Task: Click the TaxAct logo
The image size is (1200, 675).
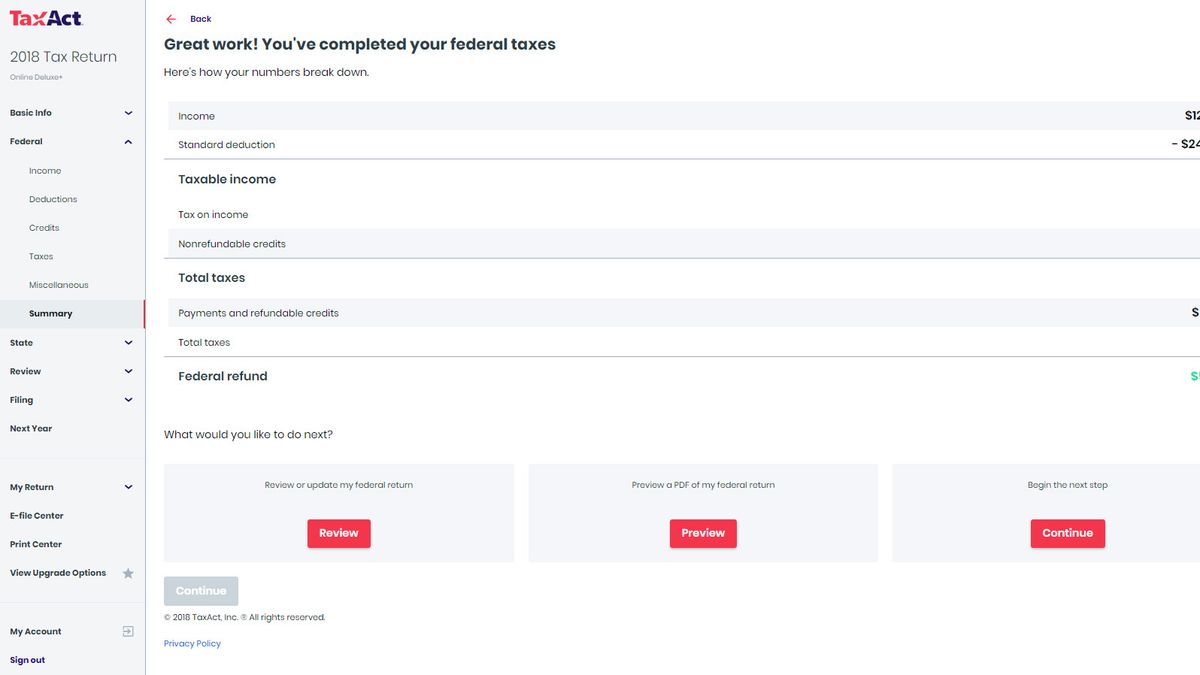Action: pyautogui.click(x=46, y=18)
